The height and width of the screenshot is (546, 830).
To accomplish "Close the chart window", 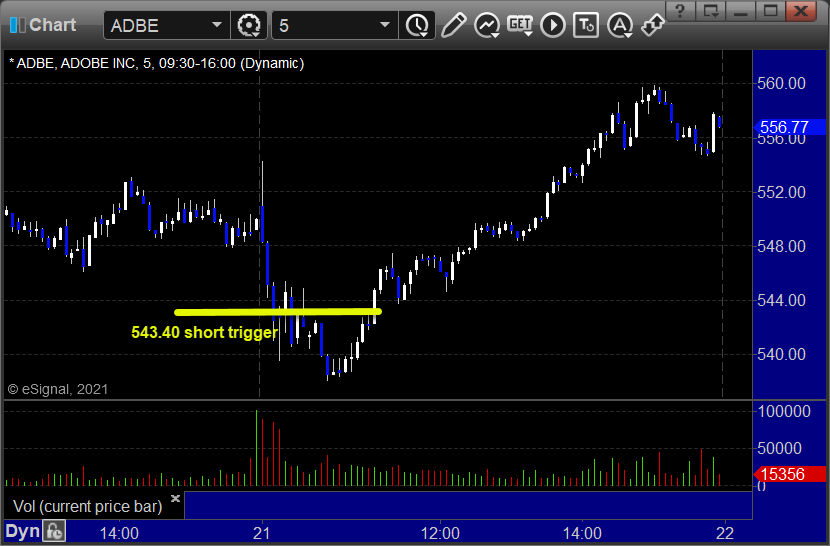I will pyautogui.click(x=801, y=11).
